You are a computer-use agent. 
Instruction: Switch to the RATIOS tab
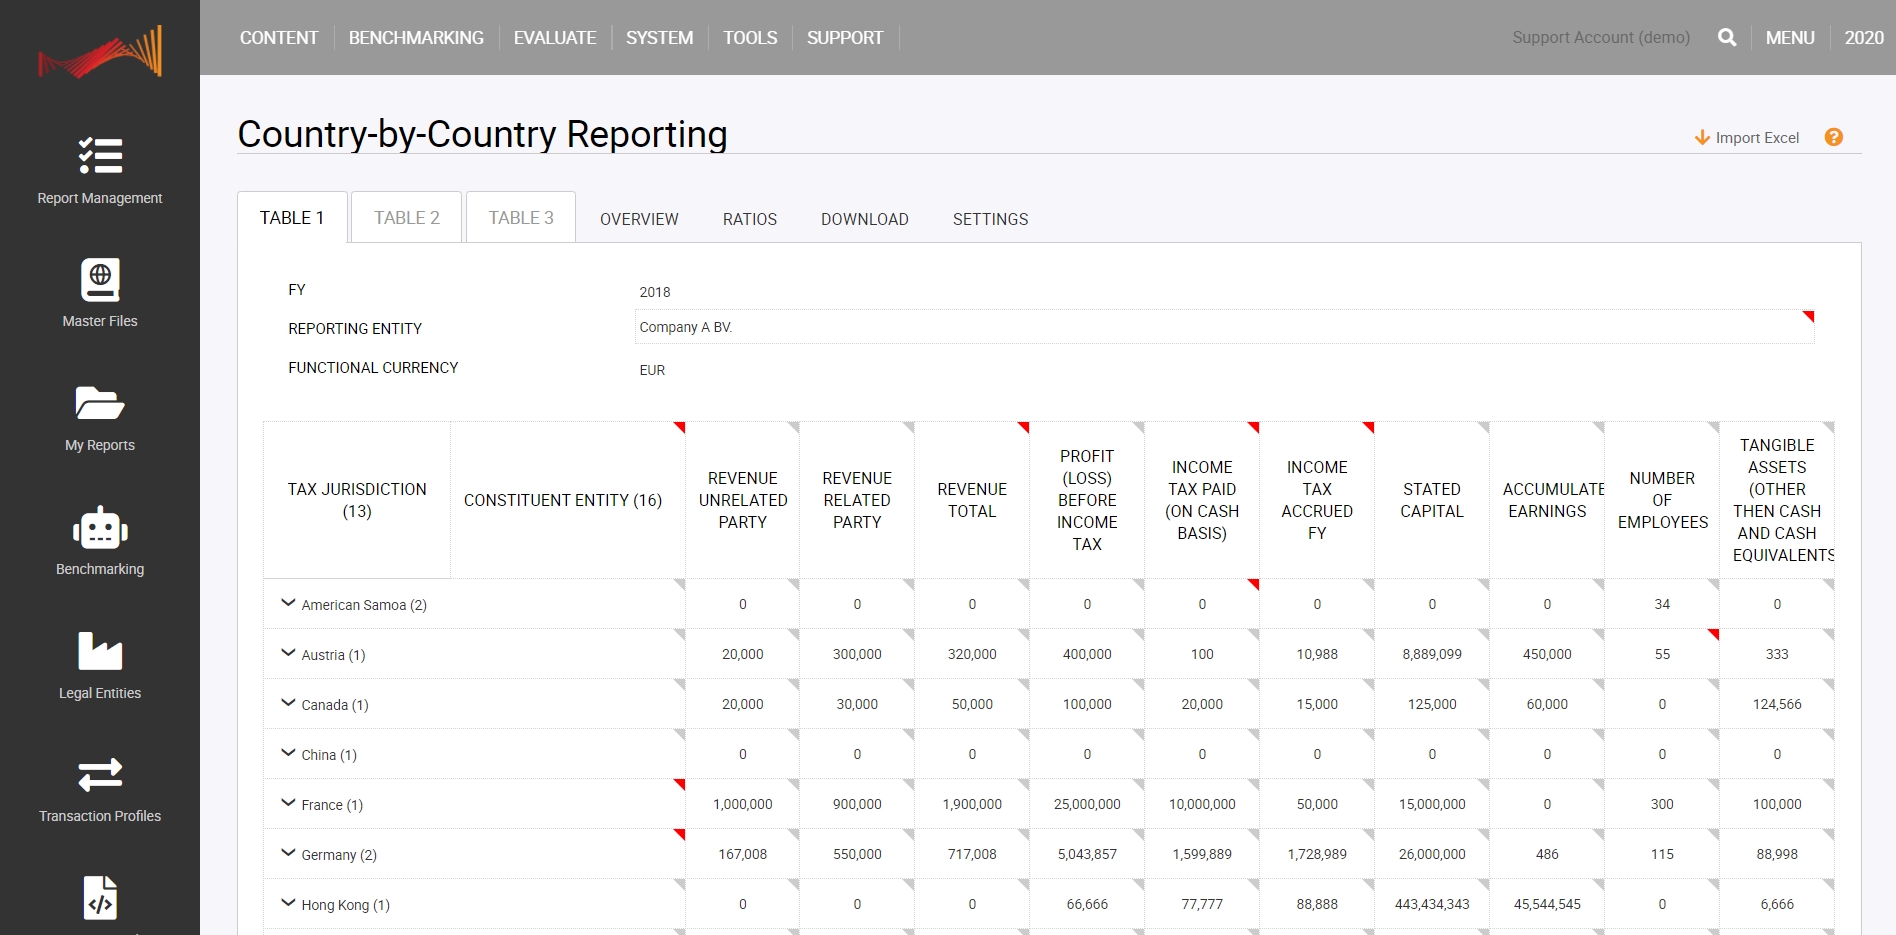(x=749, y=219)
